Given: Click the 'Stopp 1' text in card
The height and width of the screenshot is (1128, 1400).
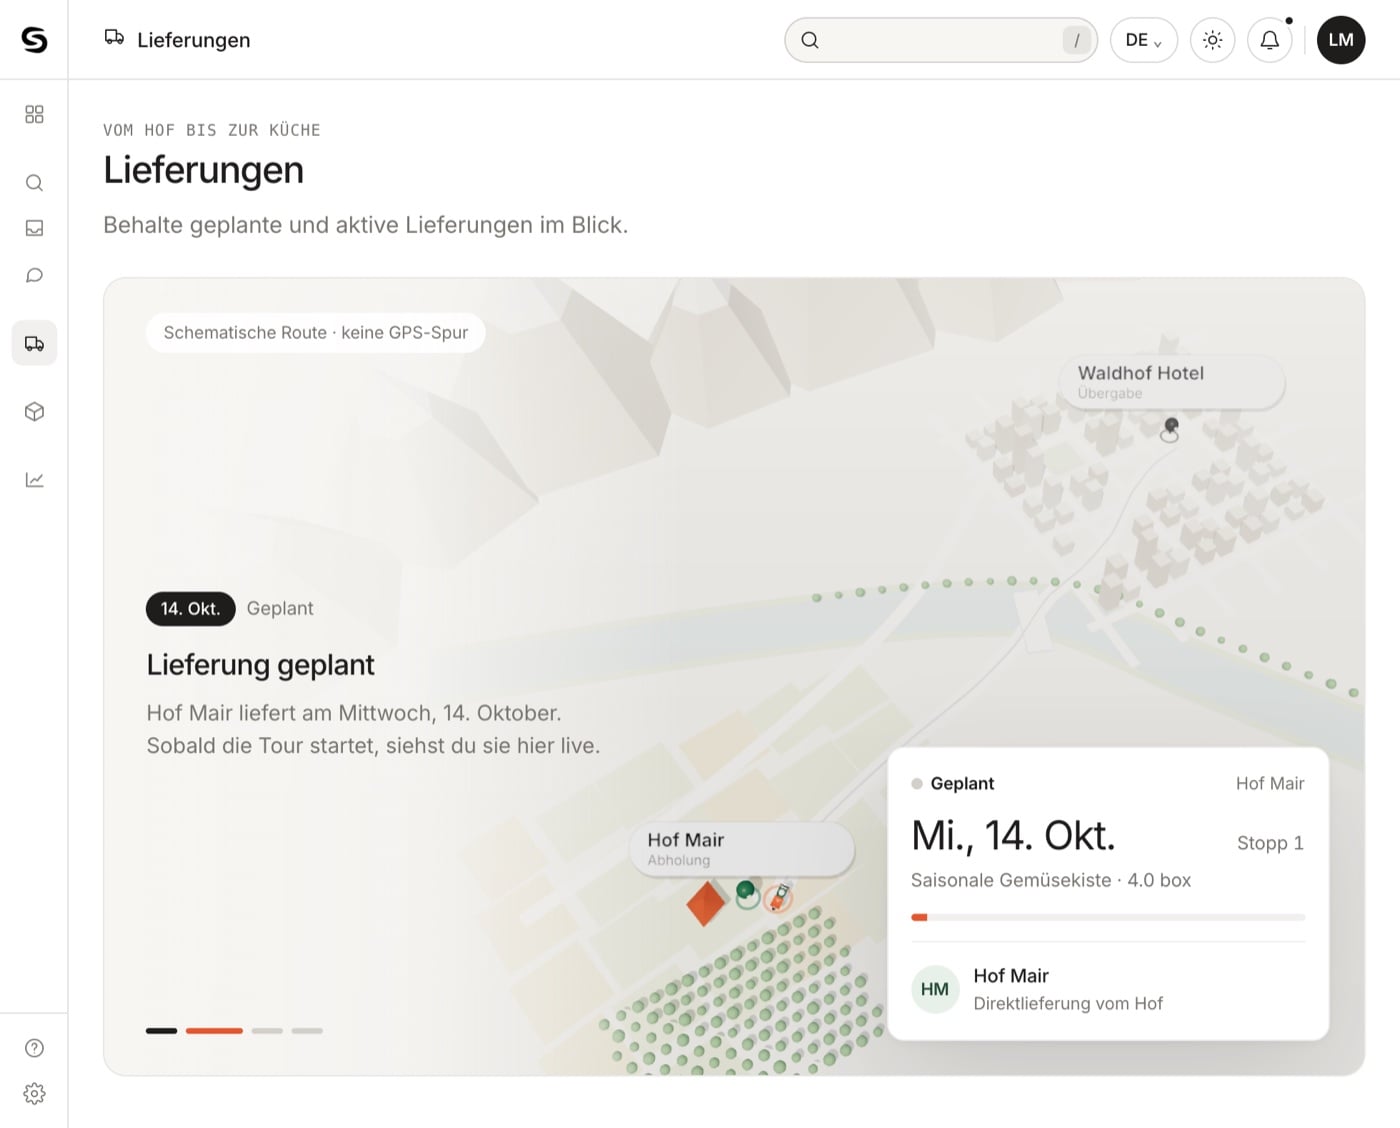Looking at the screenshot, I should click(x=1270, y=843).
